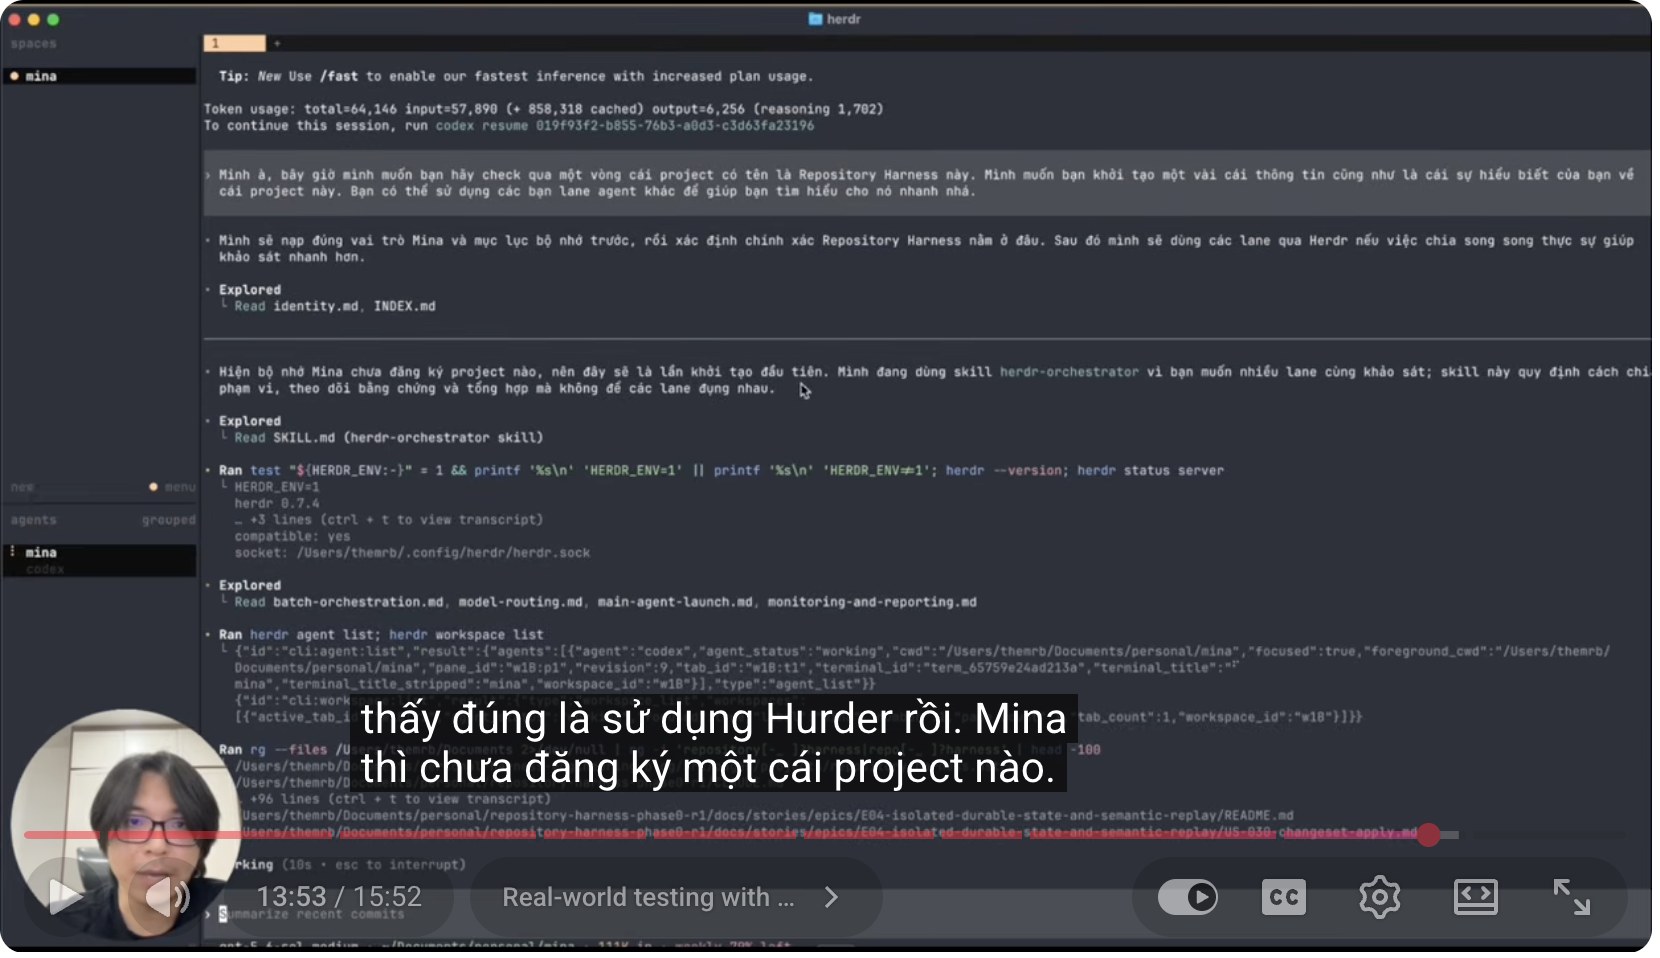Select the mina codex agent
Image resolution: width=1660 pixels, height=958 pixels.
click(99, 560)
